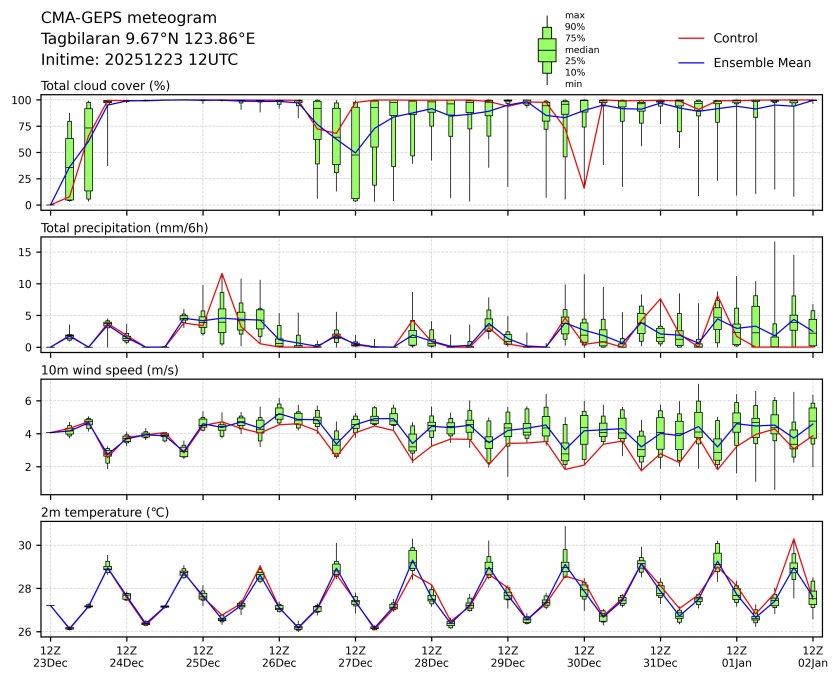The height and width of the screenshot is (680, 839).
Task: Select the "Total cloud cover (%)" panel title
Action: tap(105, 85)
